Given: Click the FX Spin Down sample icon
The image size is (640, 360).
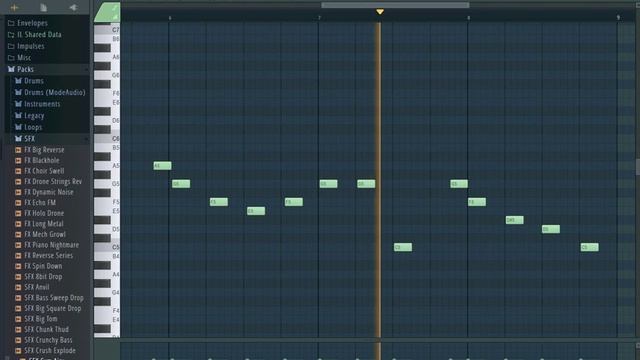Looking at the screenshot, I should (x=18, y=267).
